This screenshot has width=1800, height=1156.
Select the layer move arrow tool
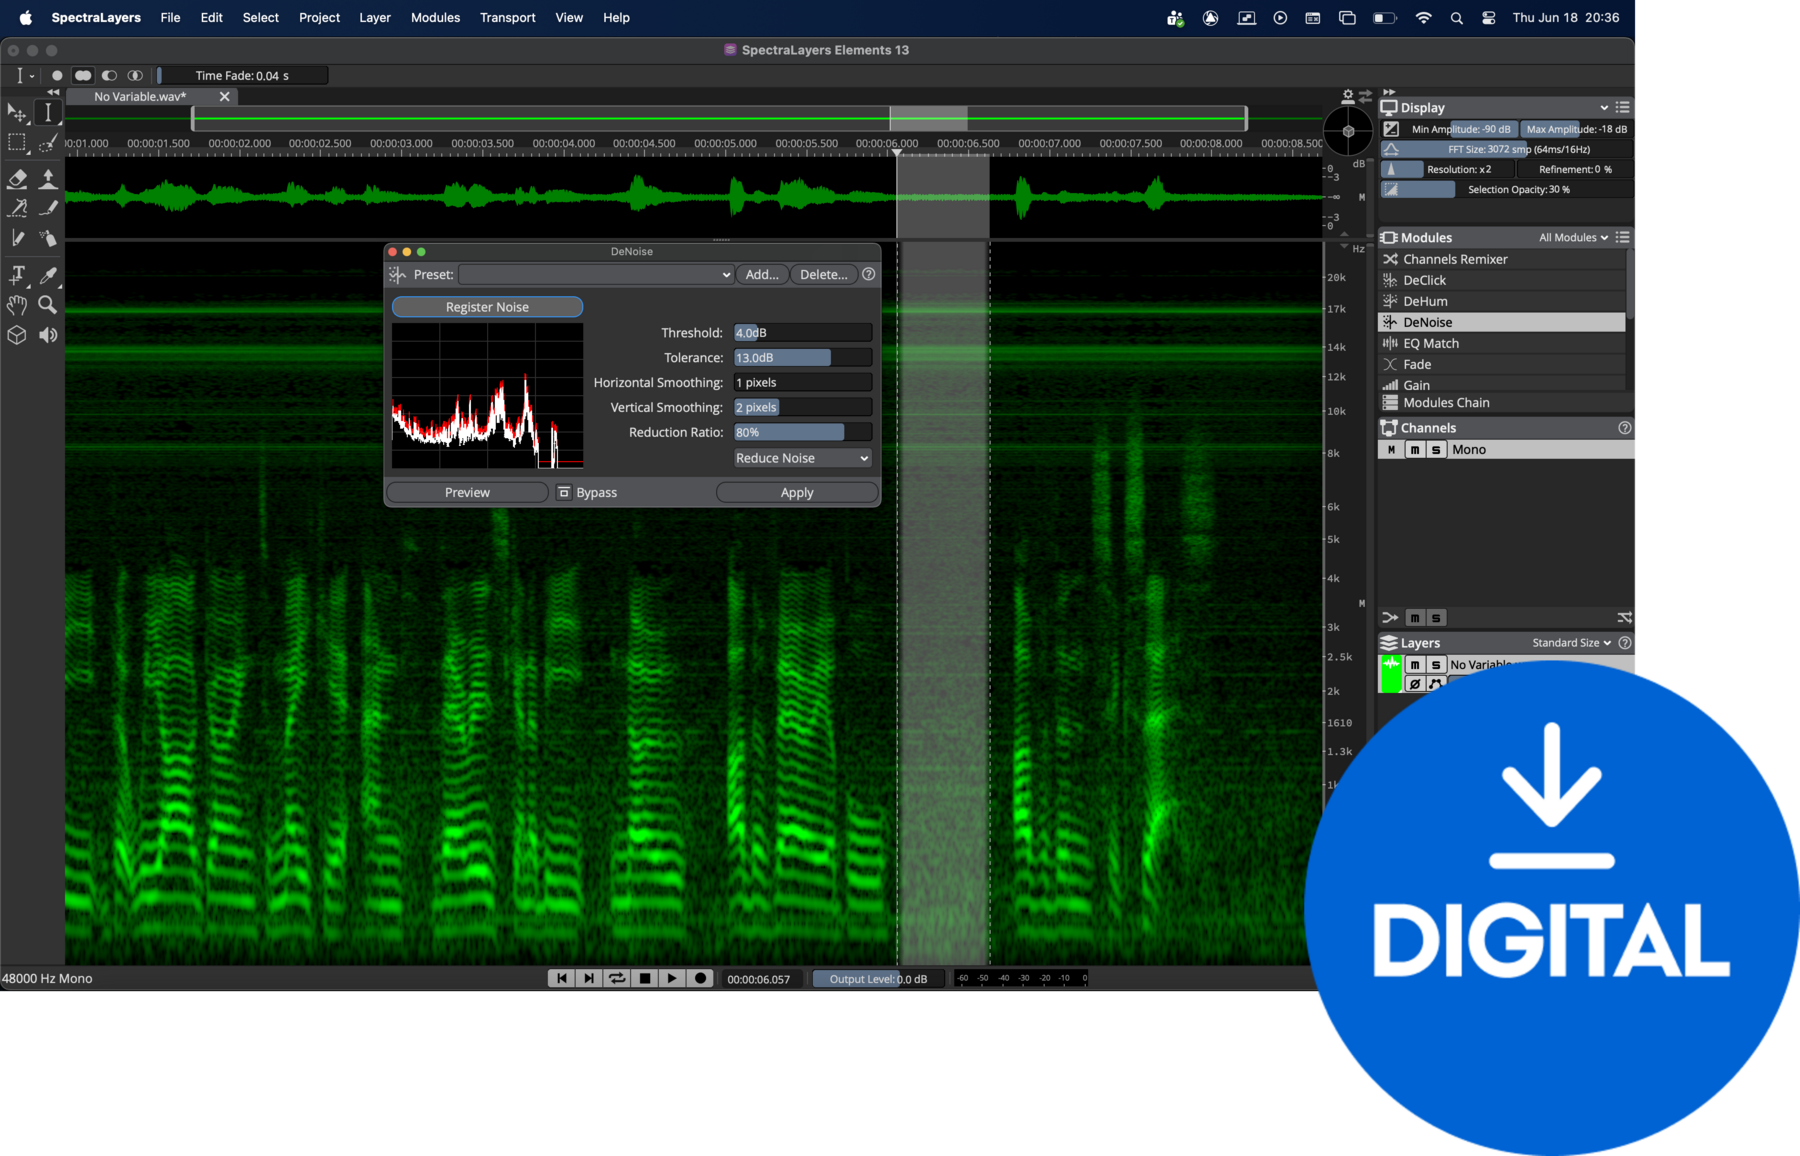click(17, 113)
